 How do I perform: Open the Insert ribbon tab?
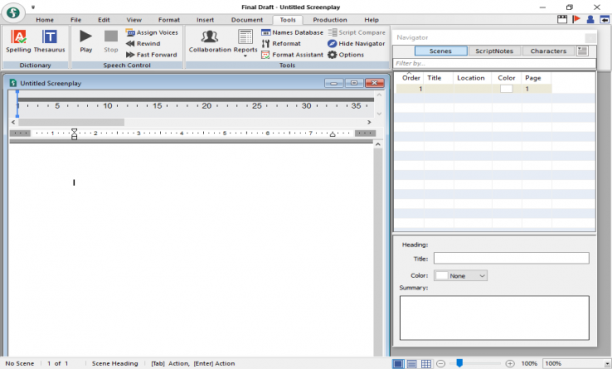coord(205,20)
